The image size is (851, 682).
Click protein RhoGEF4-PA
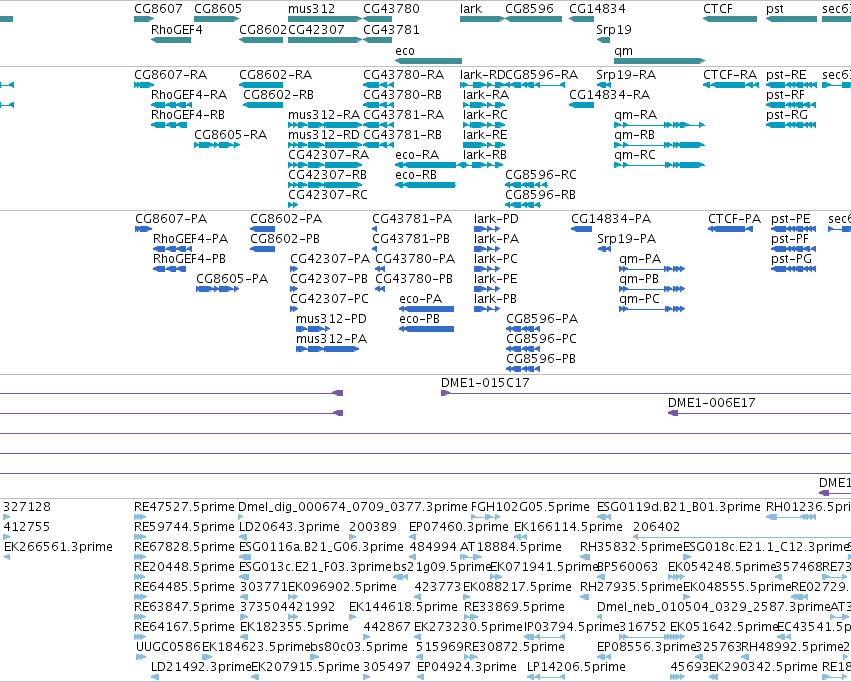click(190, 239)
